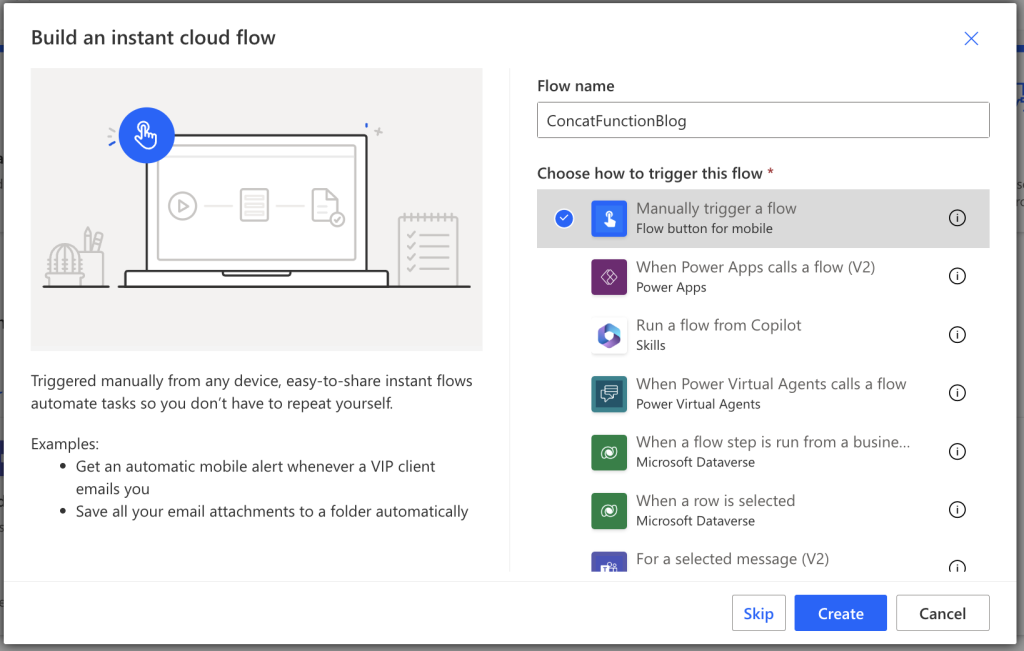The width and height of the screenshot is (1024, 651).
Task: Select When Power Virtual Agents calls a flow
Action: pos(763,394)
